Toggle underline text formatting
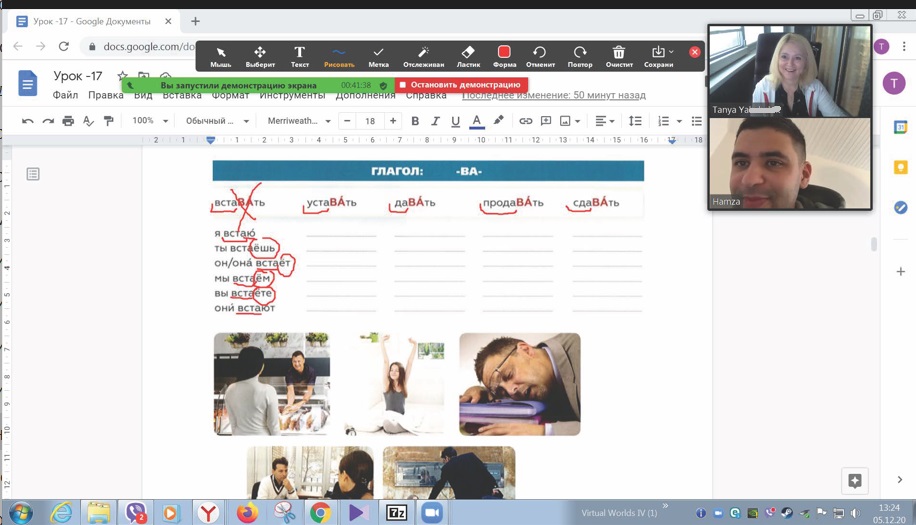 click(x=455, y=121)
